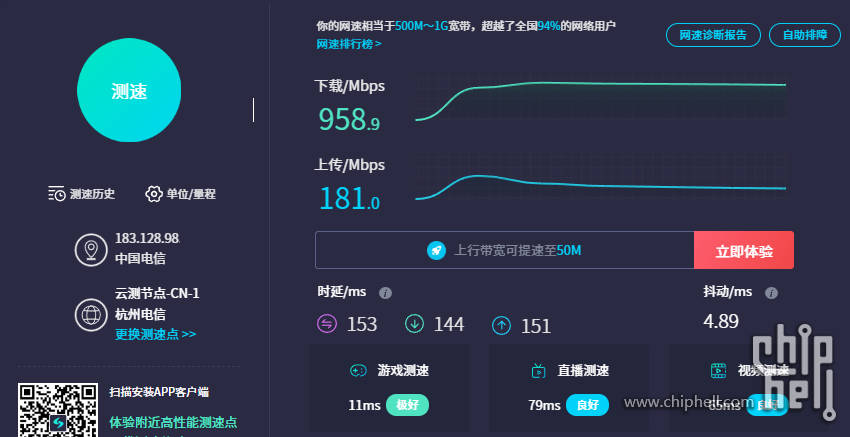The height and width of the screenshot is (437, 850).
Task: Click the red 立即体验 button
Action: click(744, 250)
